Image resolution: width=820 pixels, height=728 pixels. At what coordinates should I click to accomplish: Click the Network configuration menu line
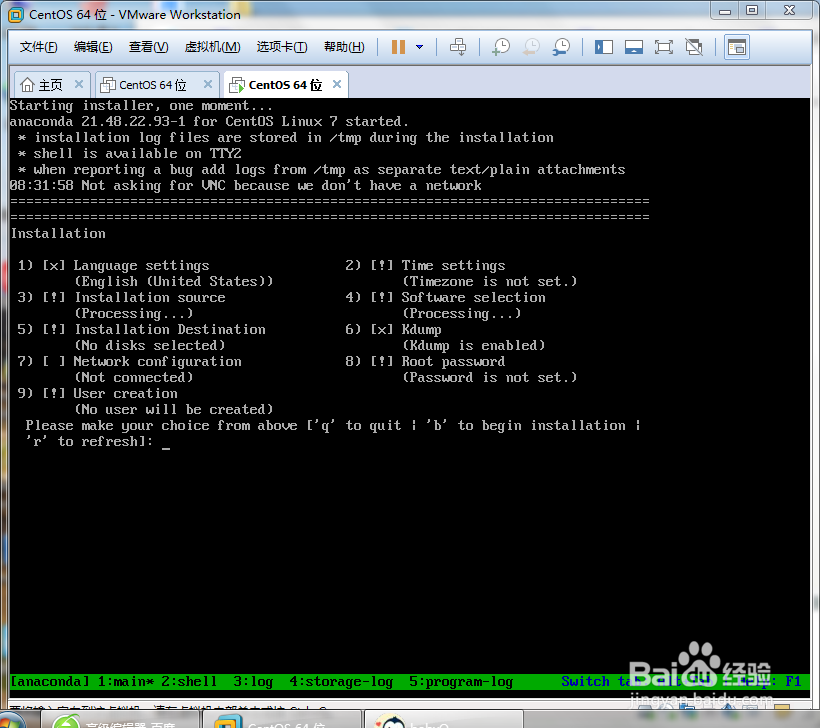pyautogui.click(x=129, y=361)
